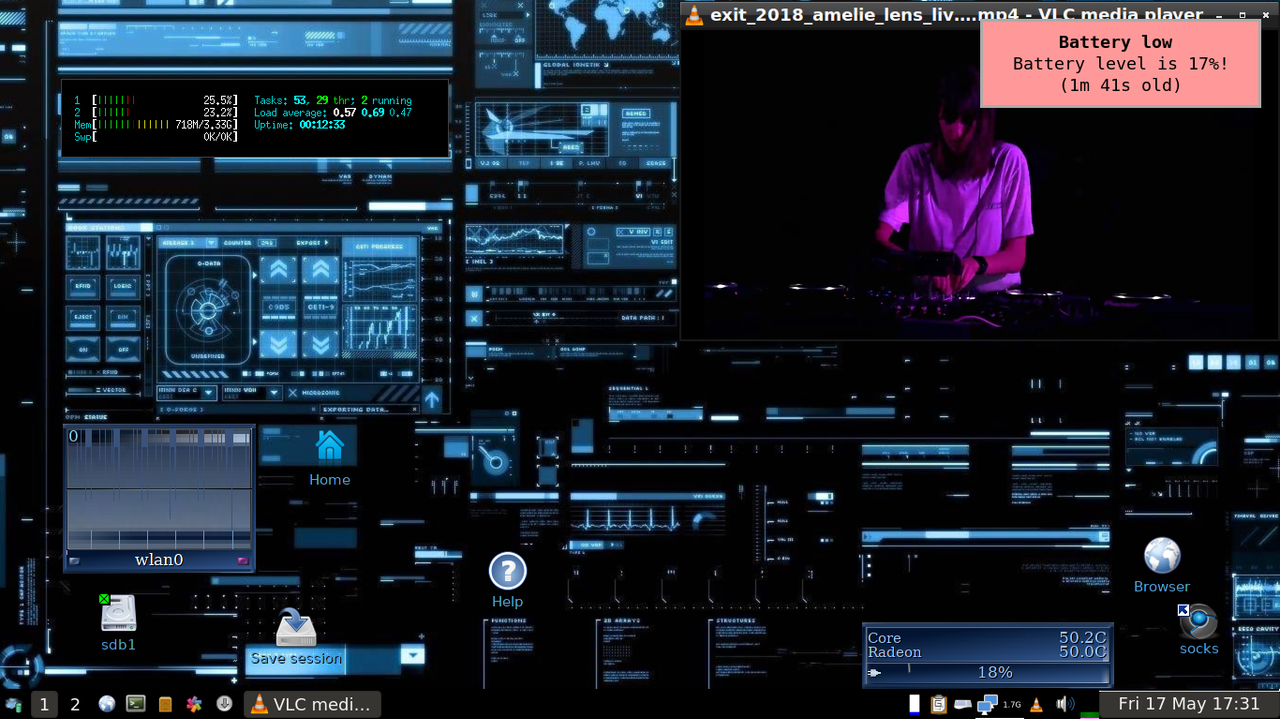Click the battery plug icon beside 18%
The width and height of the screenshot is (1280, 719).
point(875,673)
